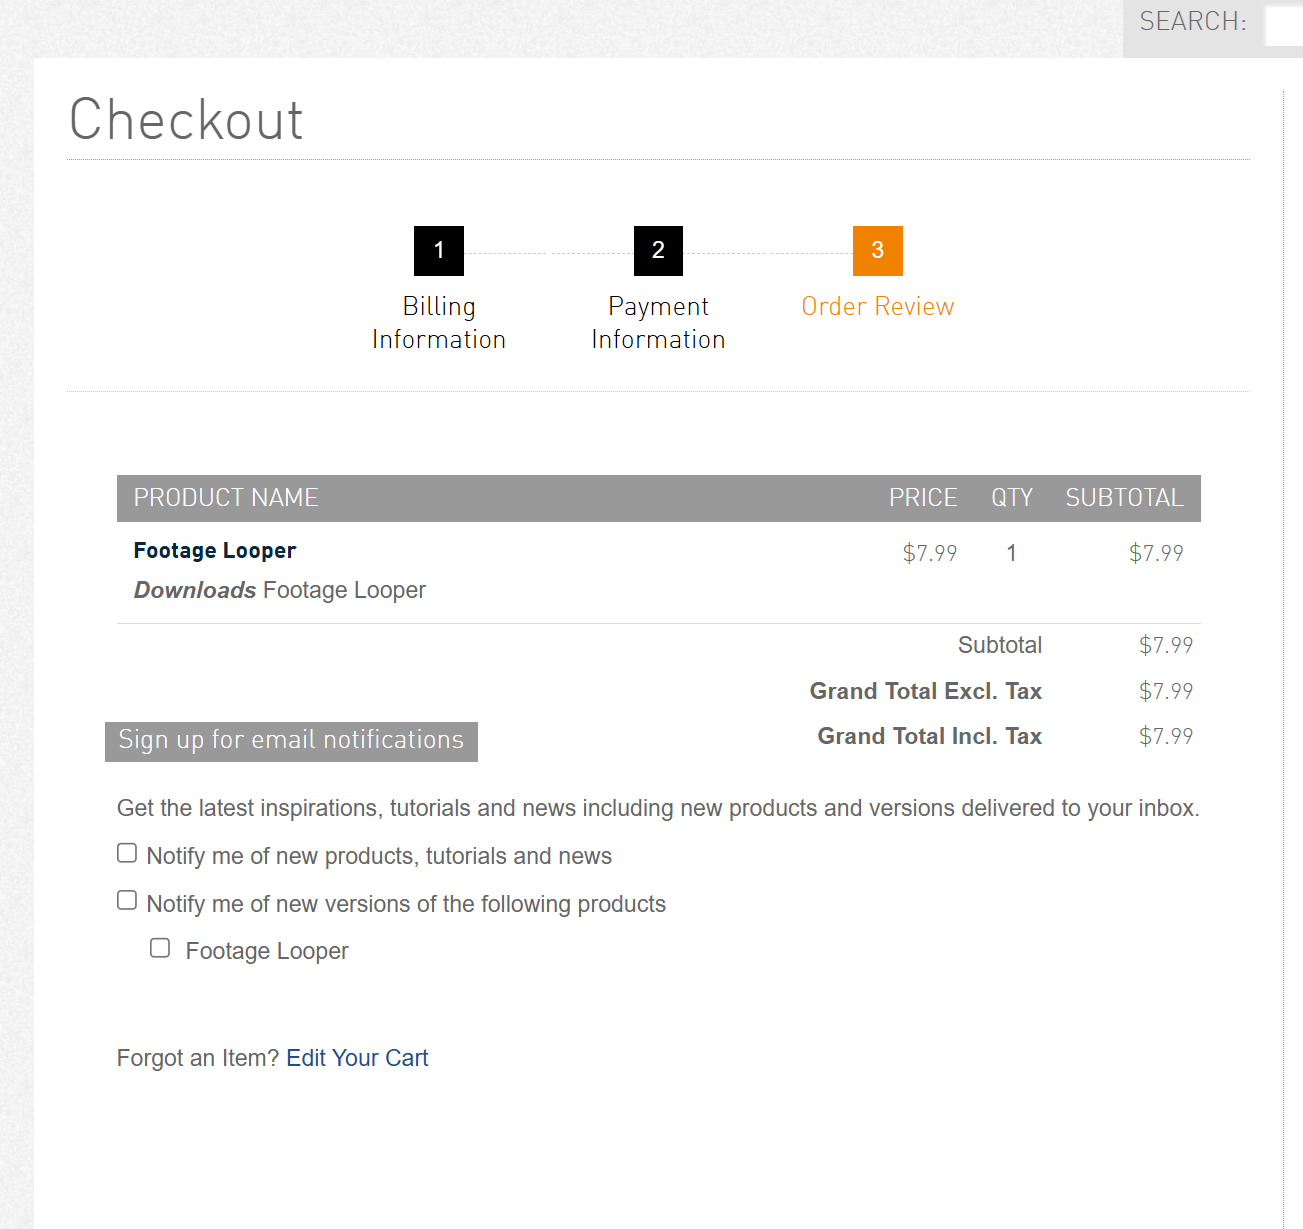
Task: Open the Payment Information step label
Action: [x=658, y=322]
